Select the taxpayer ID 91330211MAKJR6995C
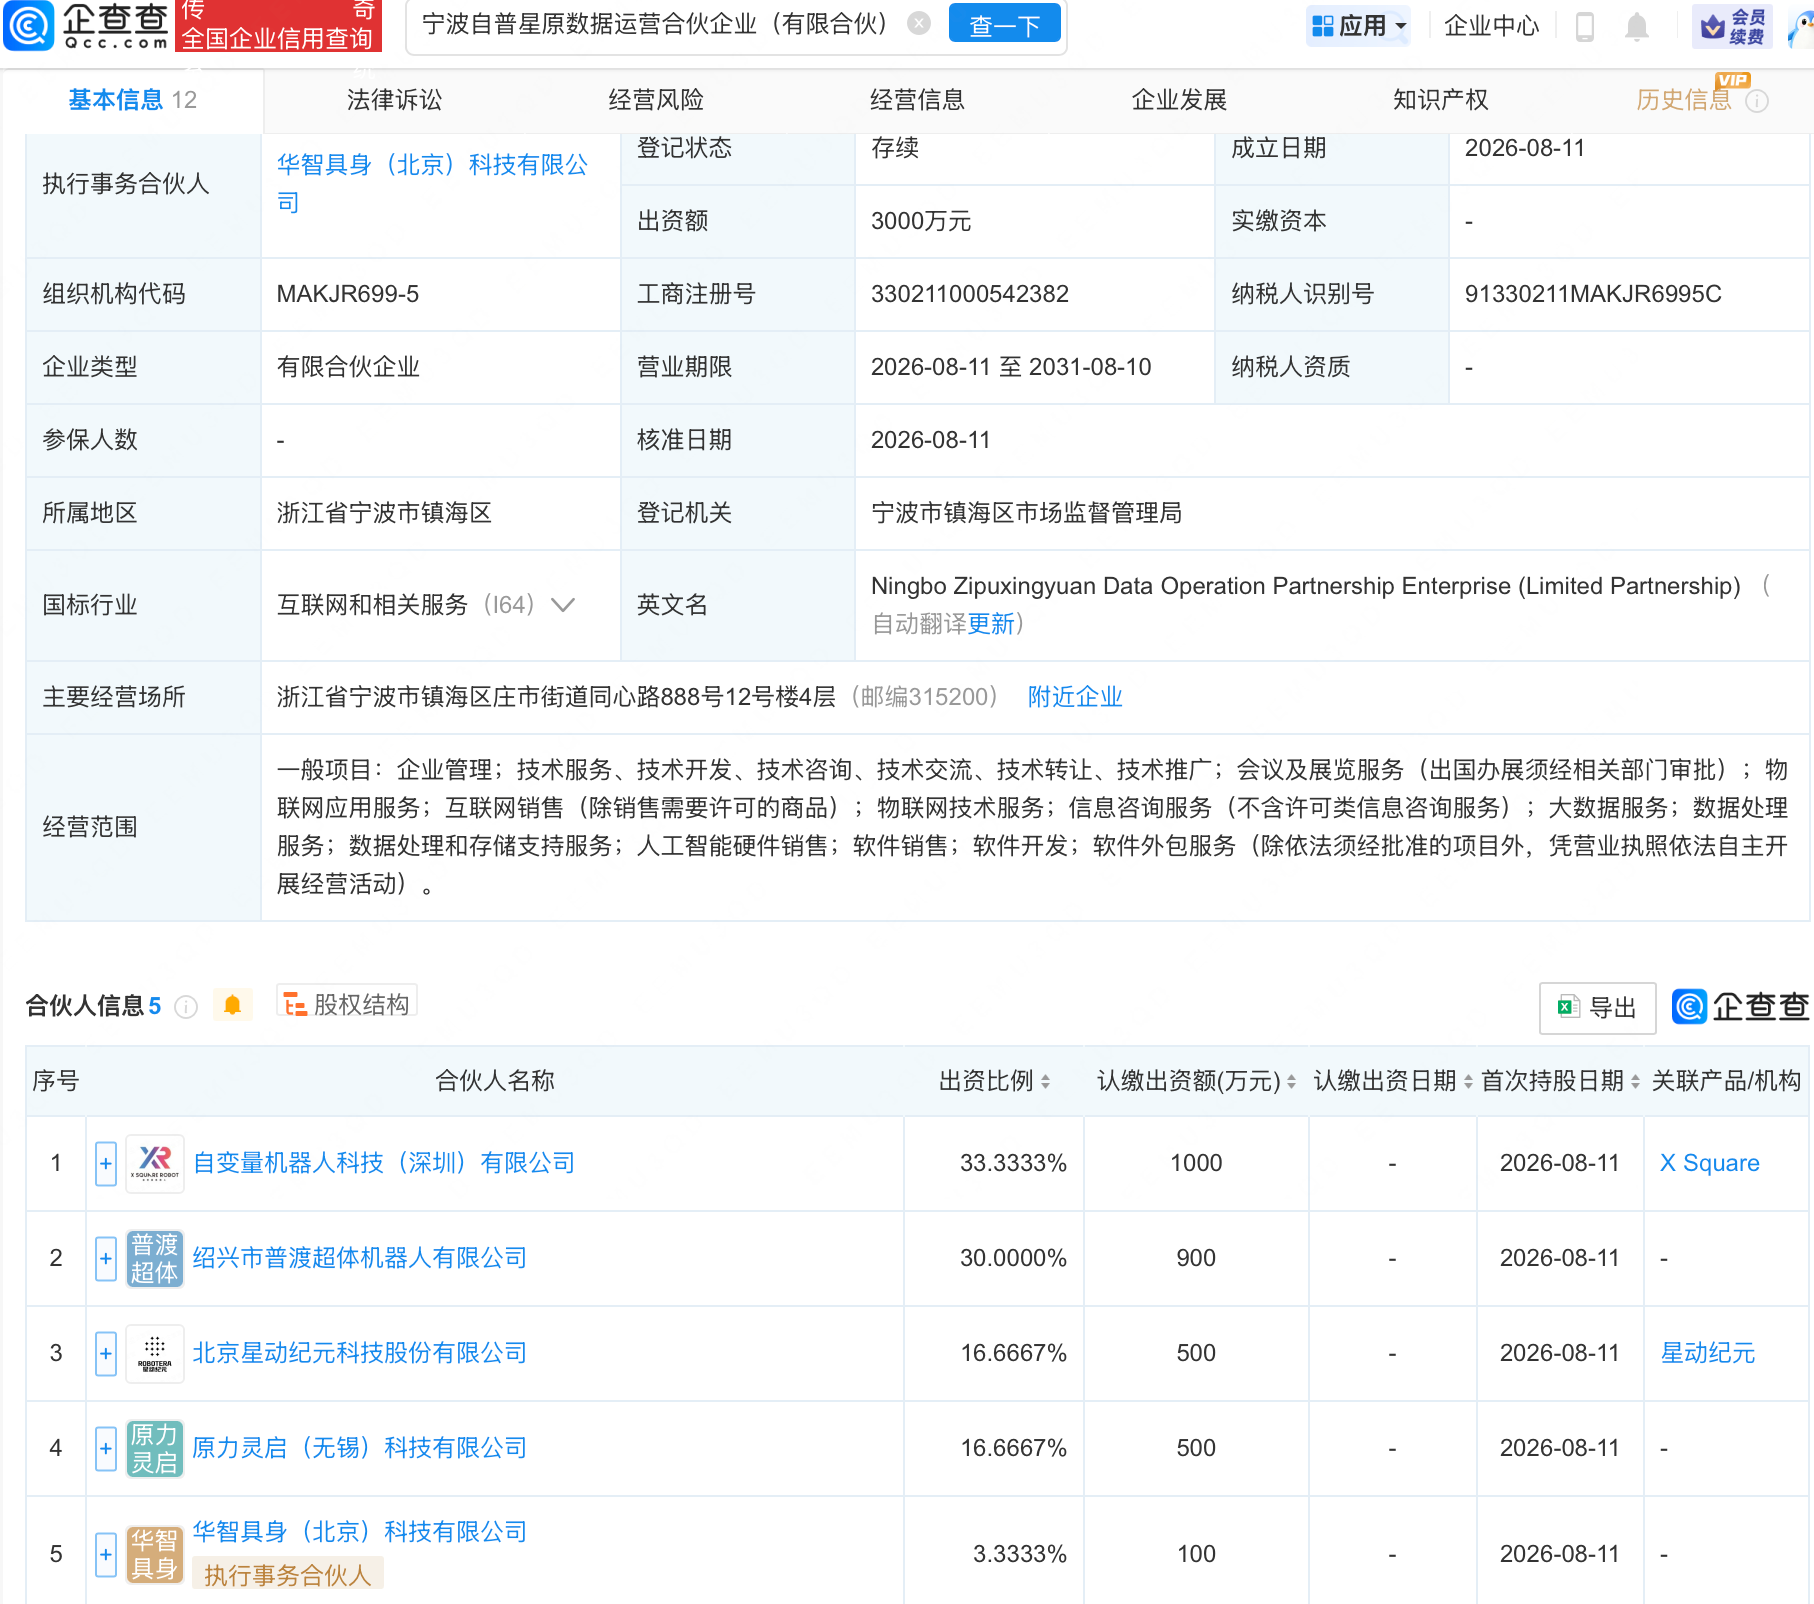The width and height of the screenshot is (1814, 1604). (x=1593, y=294)
